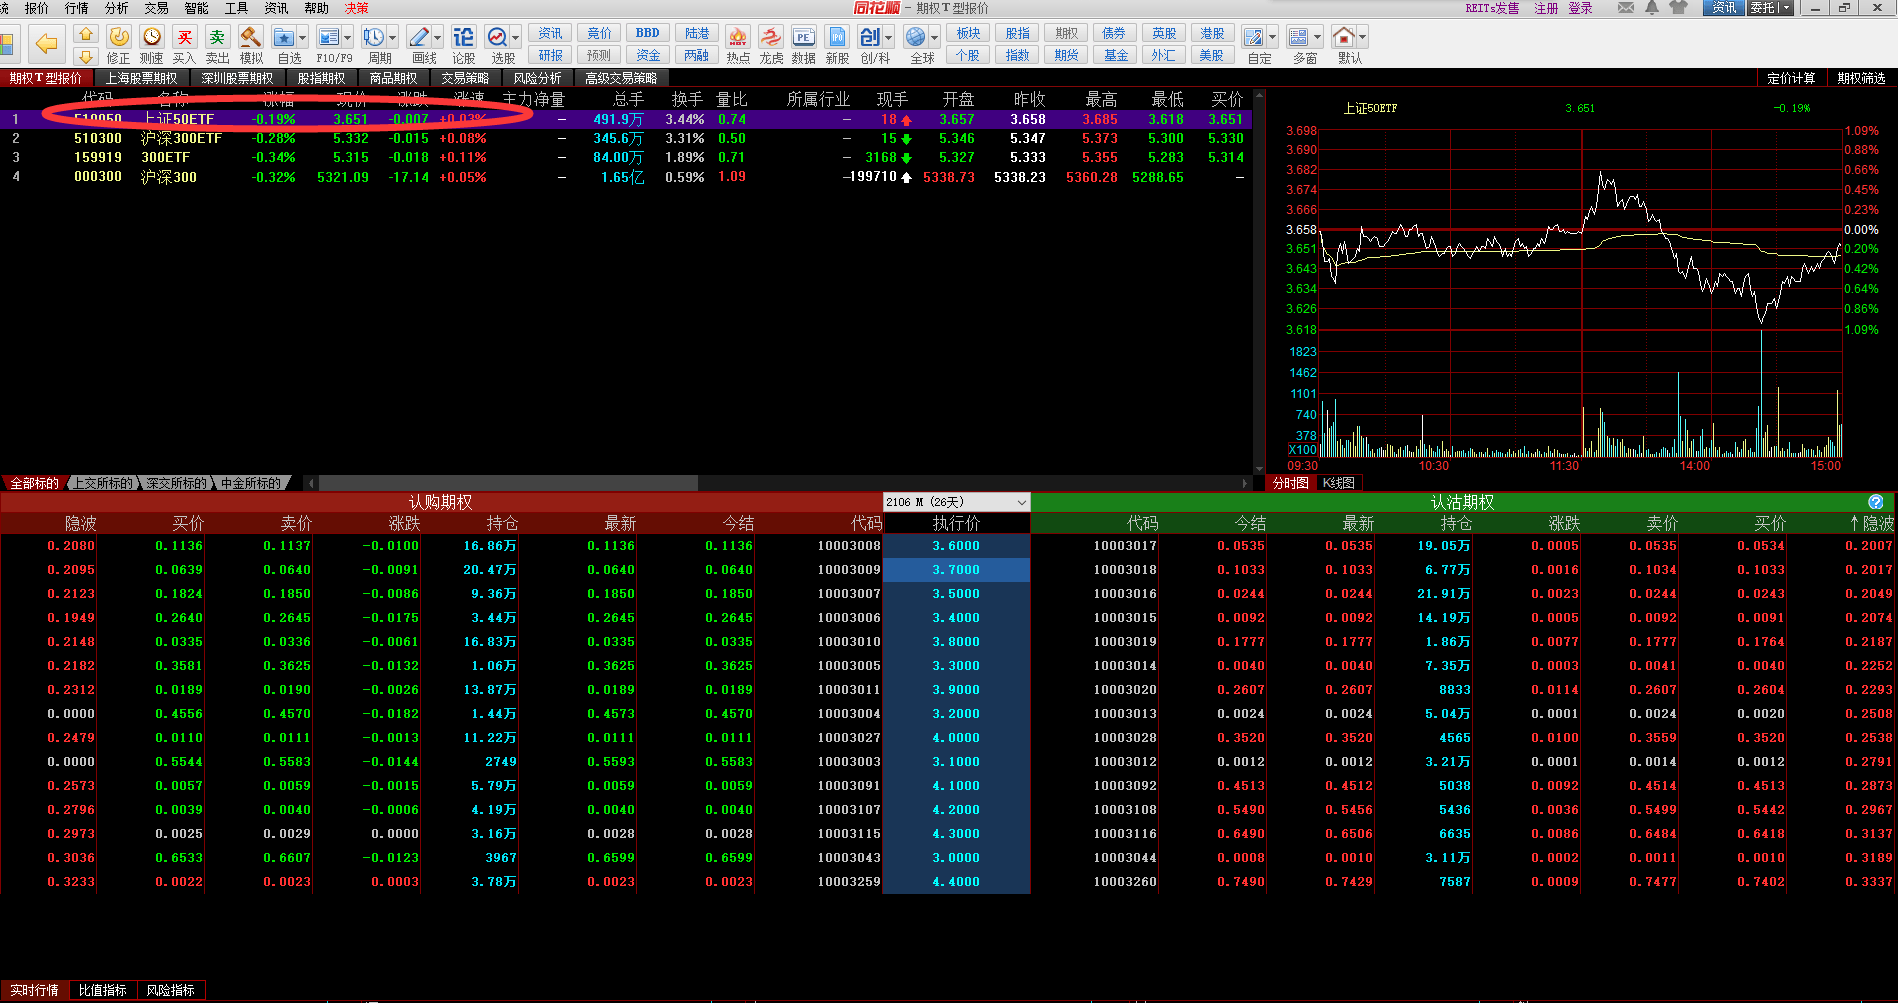
Task: Click the BBD button
Action: [647, 33]
